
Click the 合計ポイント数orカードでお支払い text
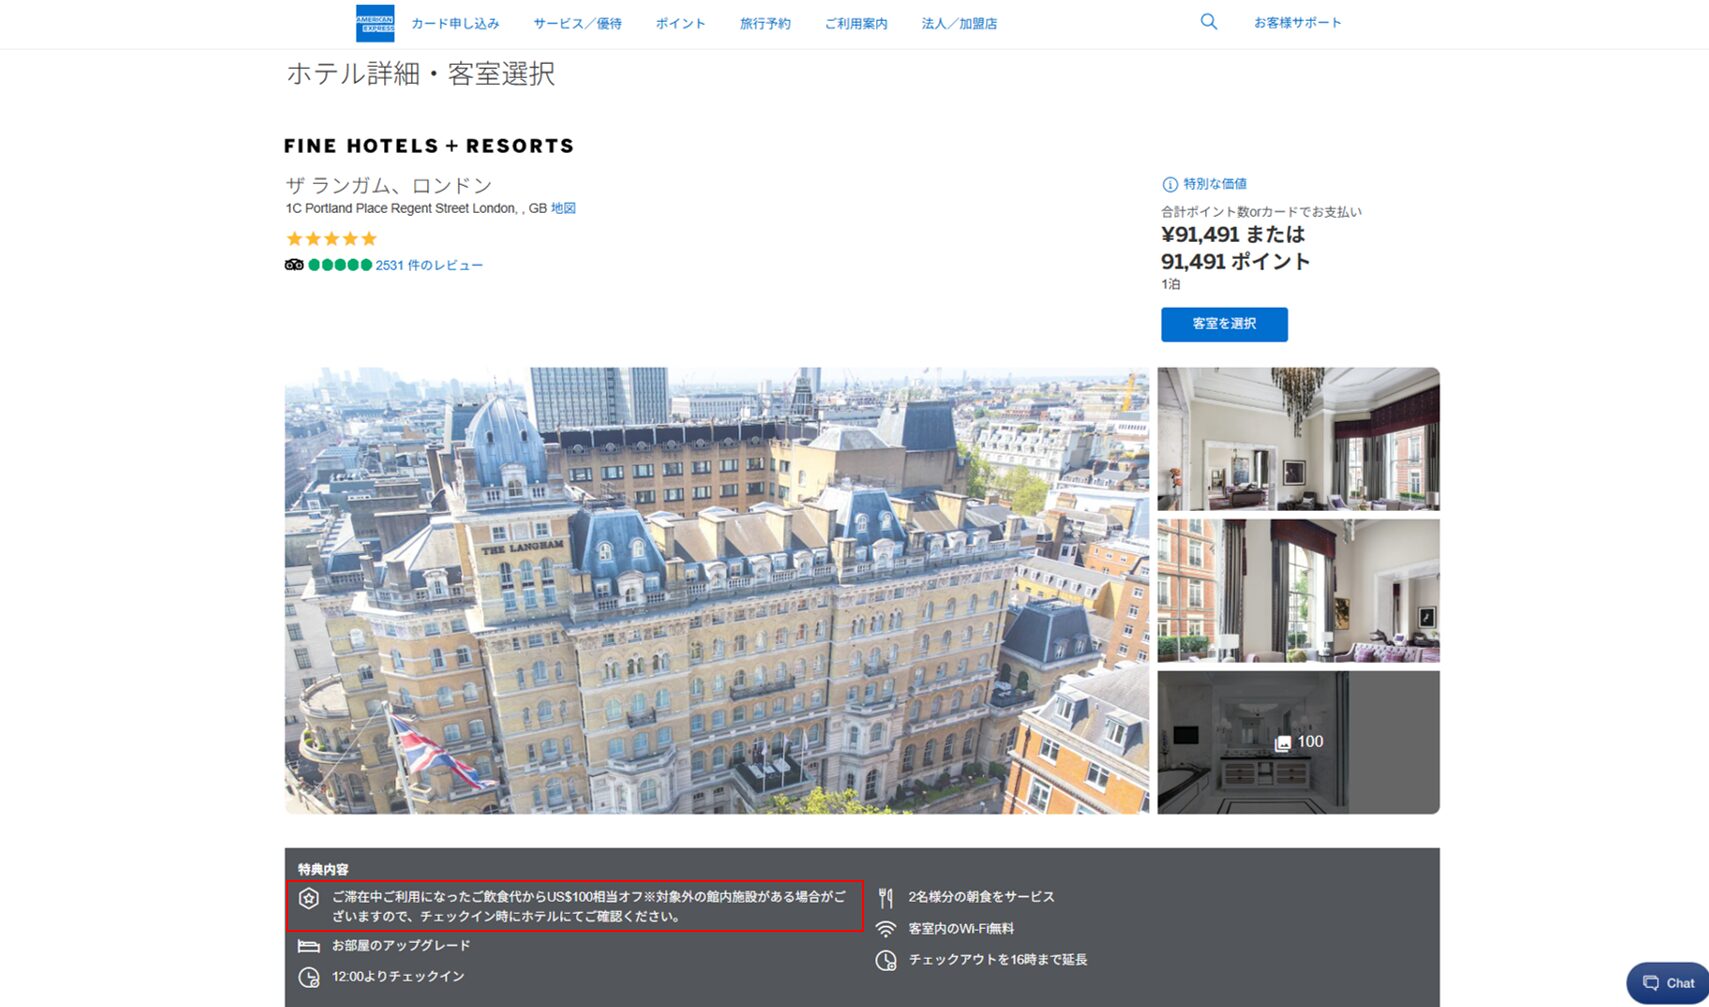(x=1261, y=212)
